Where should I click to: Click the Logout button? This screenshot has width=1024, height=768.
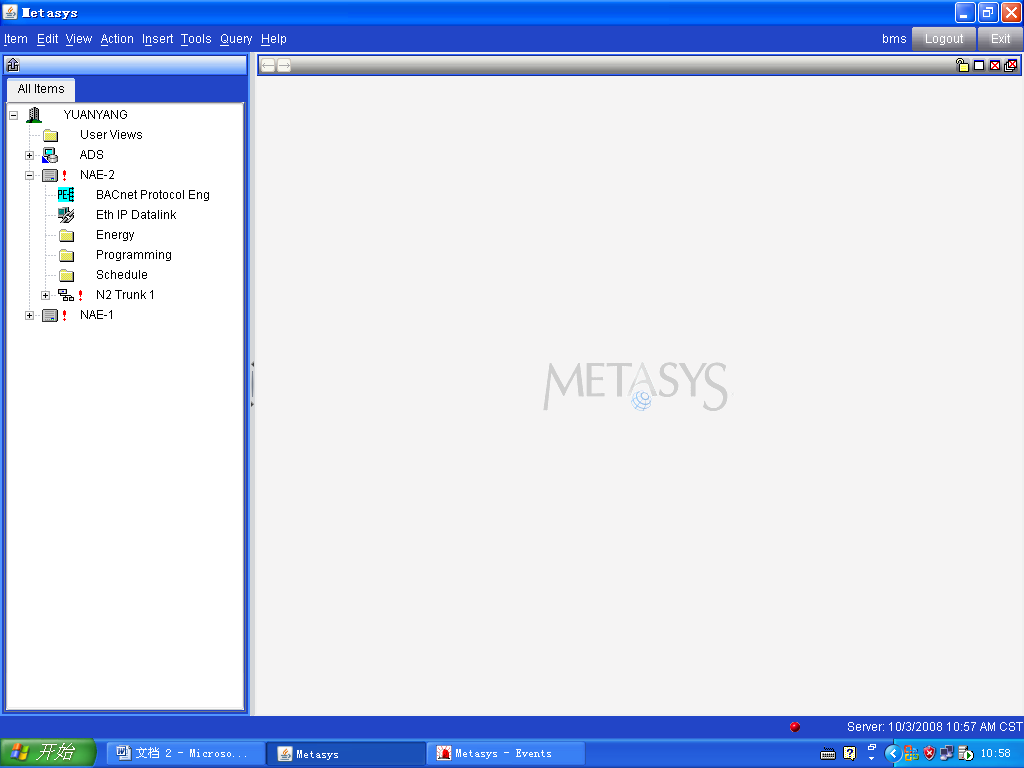tap(943, 39)
